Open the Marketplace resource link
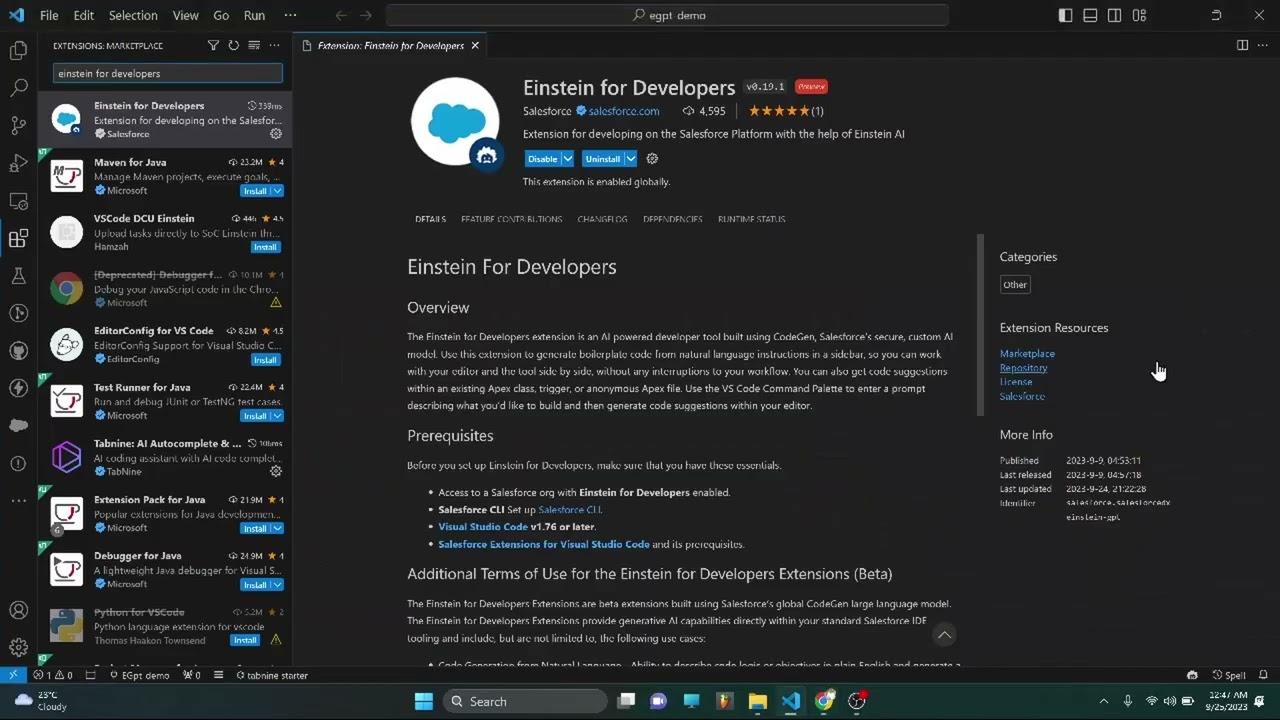The height and width of the screenshot is (720, 1280). 1027,353
